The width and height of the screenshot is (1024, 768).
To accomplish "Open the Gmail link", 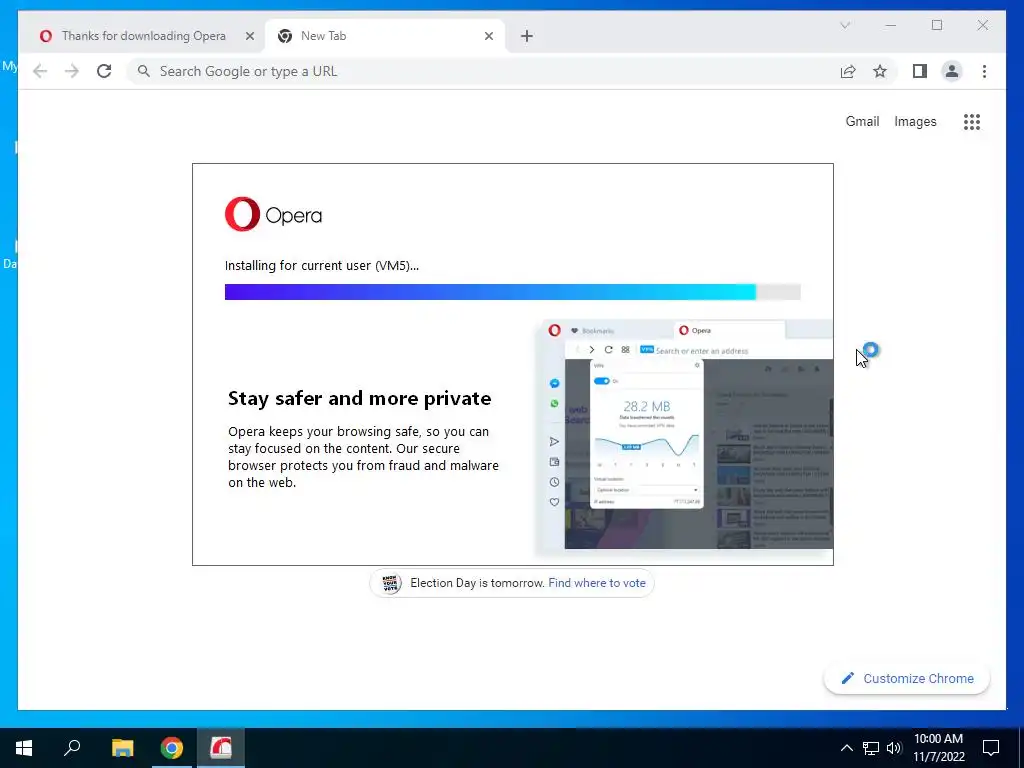I will 862,121.
